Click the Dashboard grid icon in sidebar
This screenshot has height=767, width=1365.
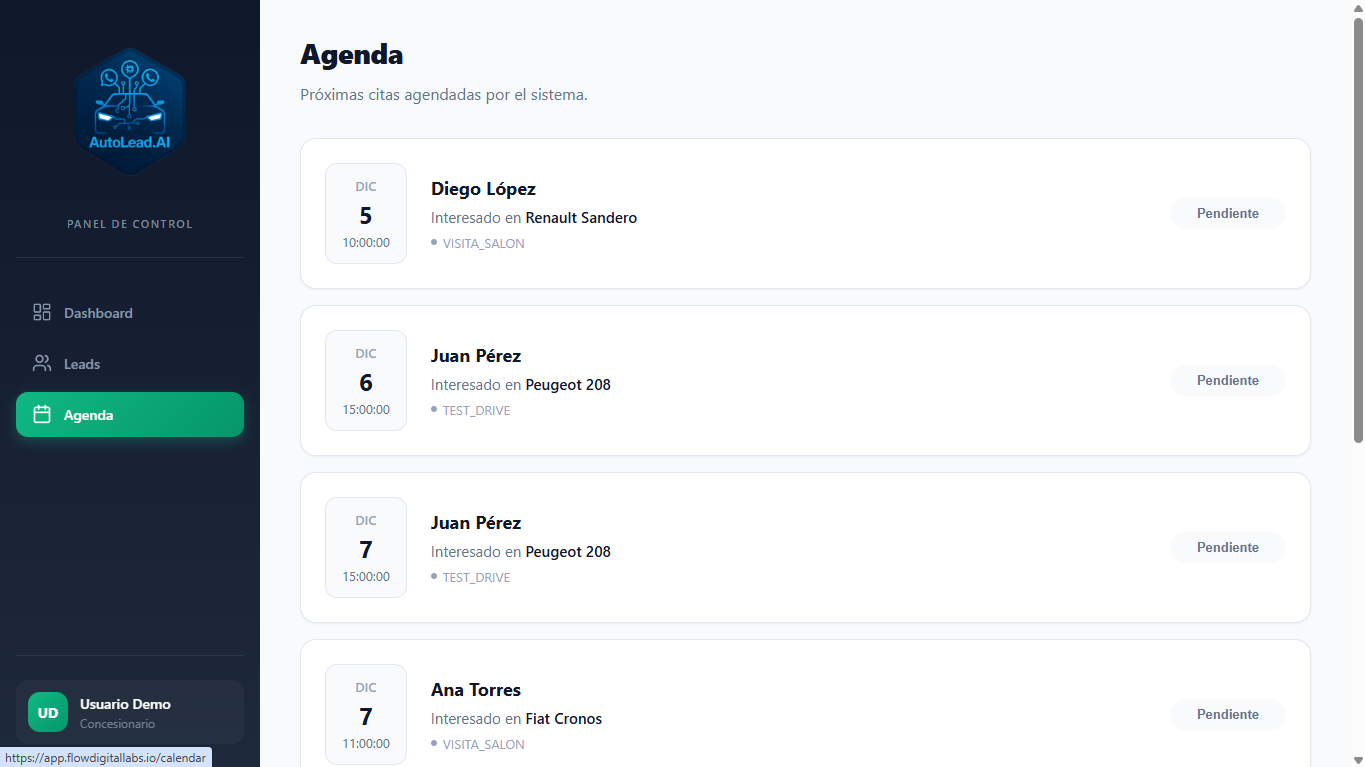pos(42,313)
